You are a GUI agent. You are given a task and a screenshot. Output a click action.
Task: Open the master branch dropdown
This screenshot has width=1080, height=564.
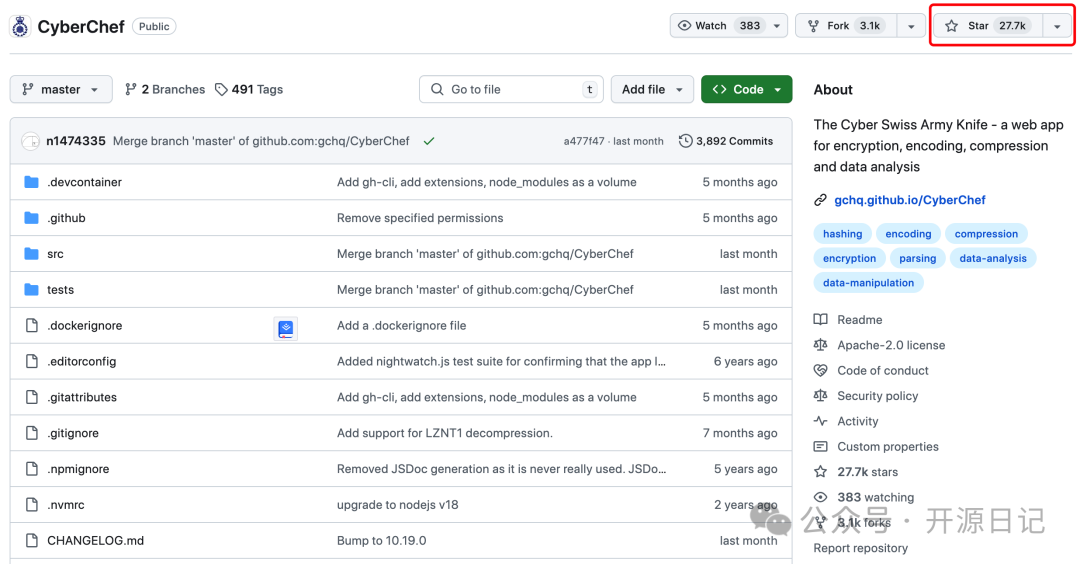pyautogui.click(x=61, y=90)
